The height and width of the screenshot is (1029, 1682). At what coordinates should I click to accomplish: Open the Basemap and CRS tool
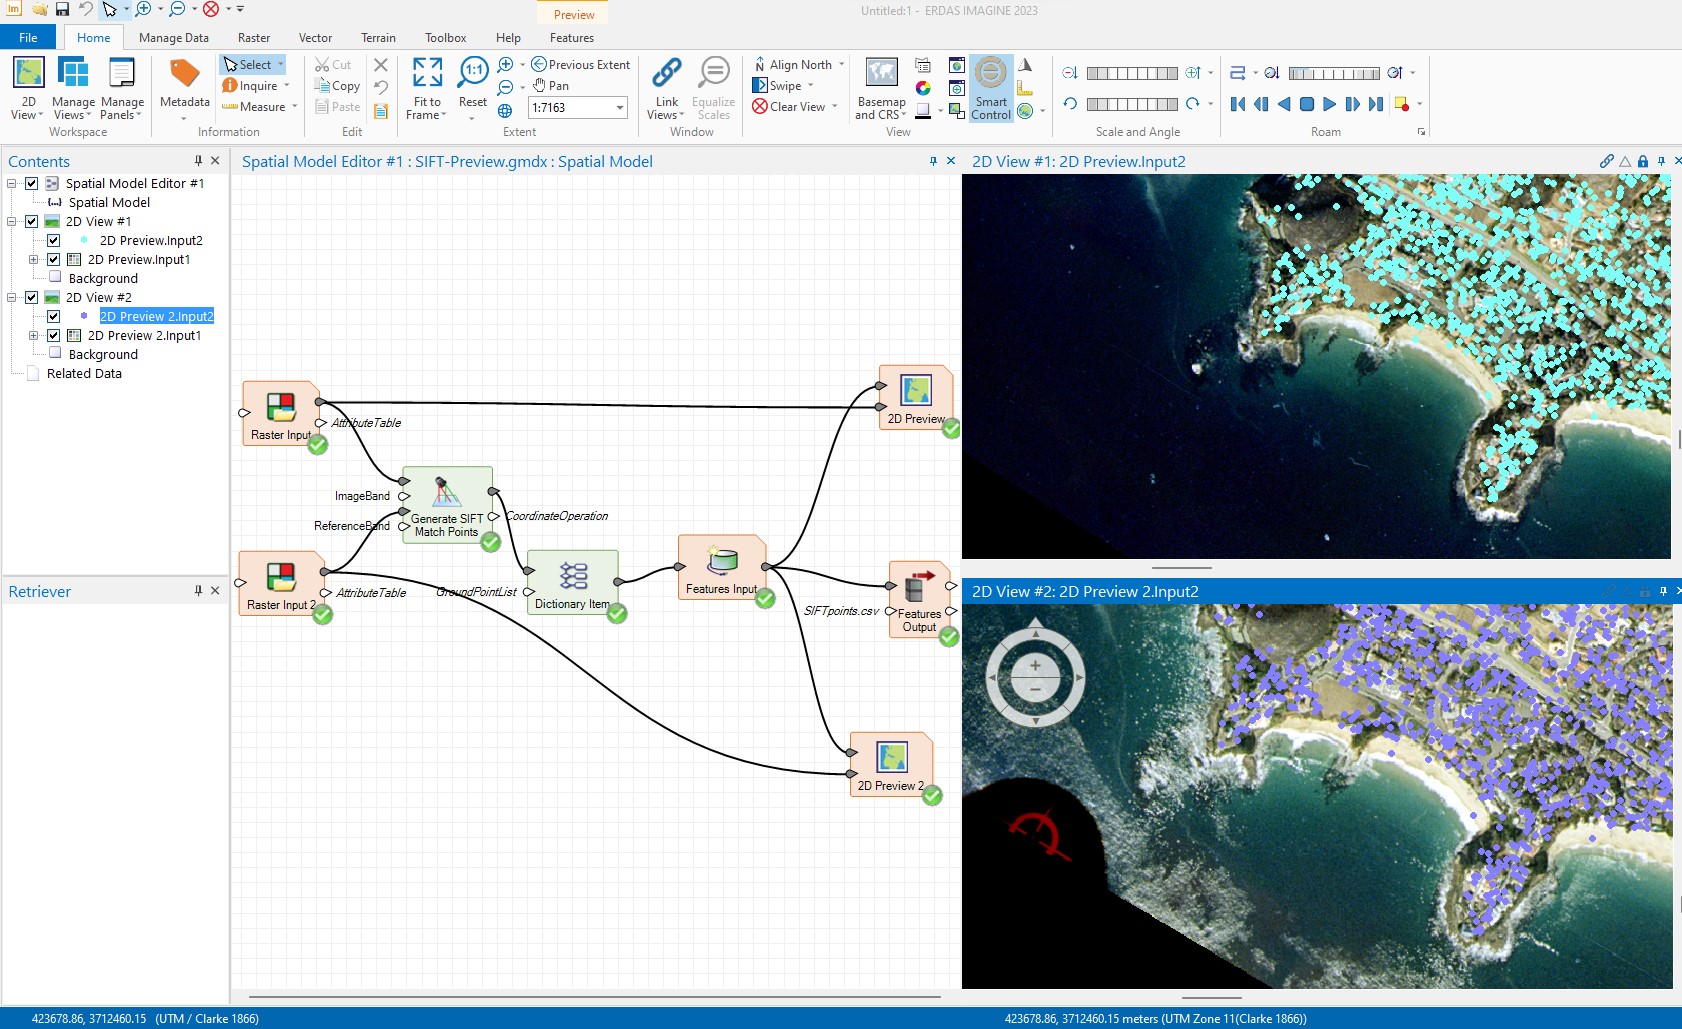(x=878, y=87)
